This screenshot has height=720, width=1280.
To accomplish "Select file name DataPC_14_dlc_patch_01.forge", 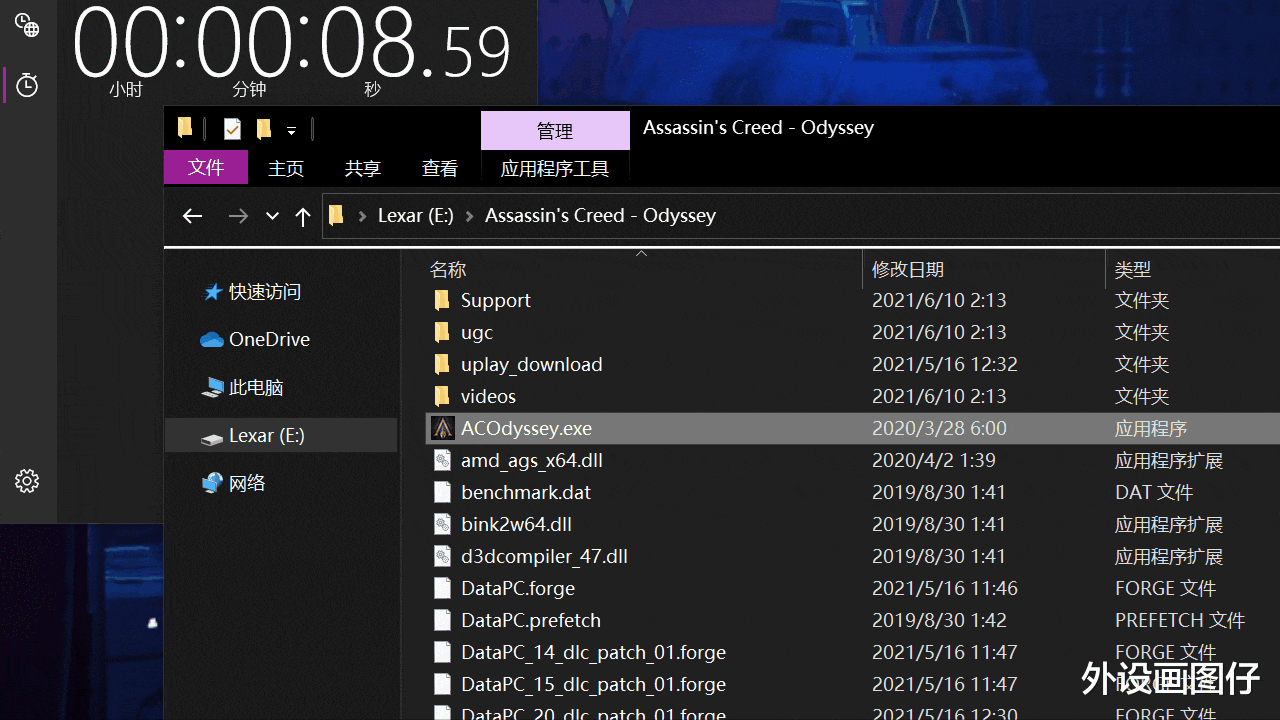I will tap(593, 652).
